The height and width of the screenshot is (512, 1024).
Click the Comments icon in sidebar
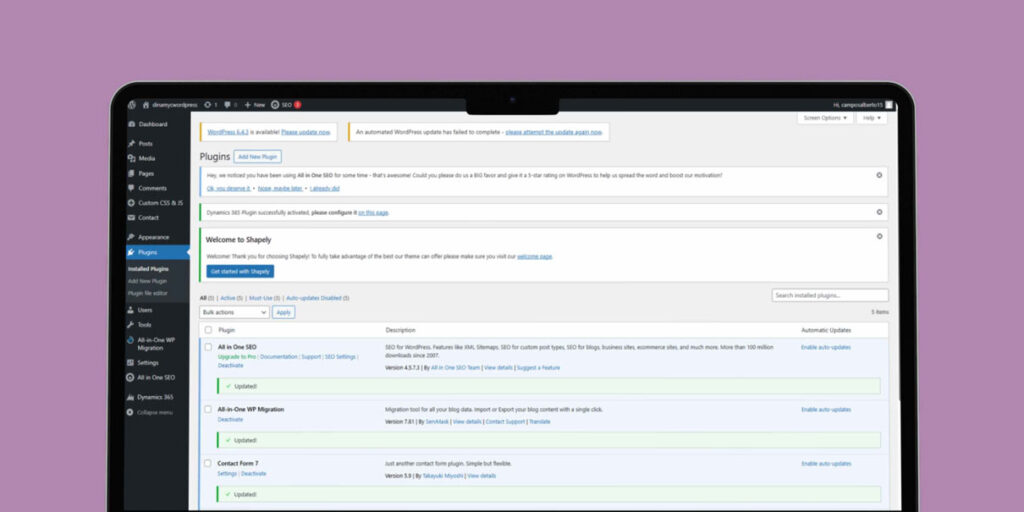click(132, 188)
